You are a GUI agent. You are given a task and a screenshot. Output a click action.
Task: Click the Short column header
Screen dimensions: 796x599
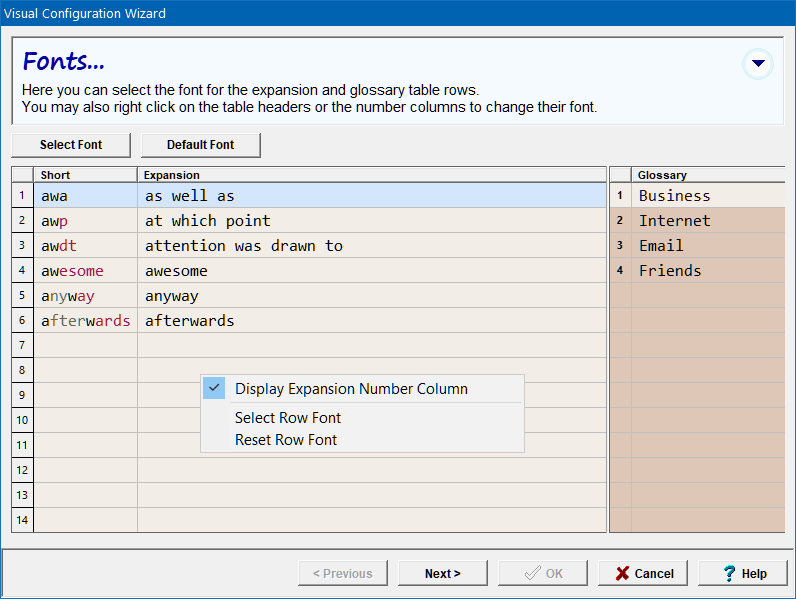85,175
